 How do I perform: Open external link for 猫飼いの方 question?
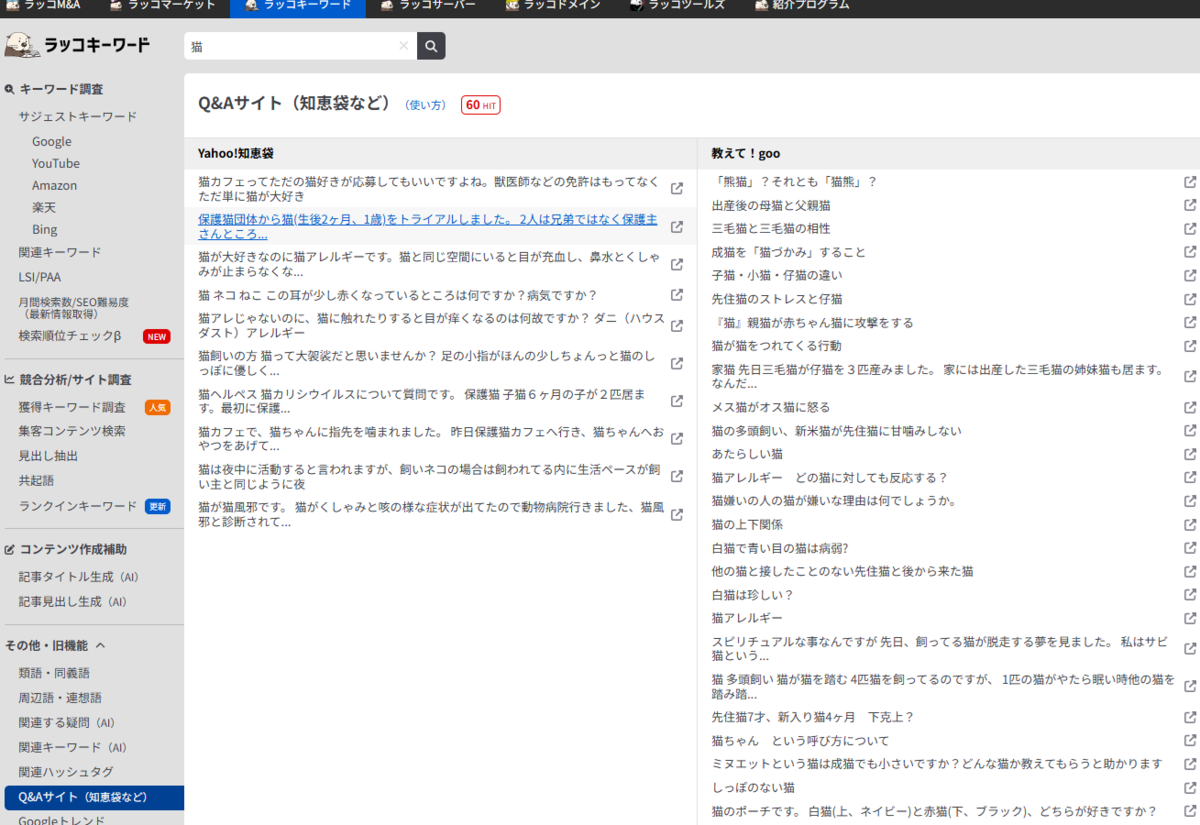coord(677,363)
